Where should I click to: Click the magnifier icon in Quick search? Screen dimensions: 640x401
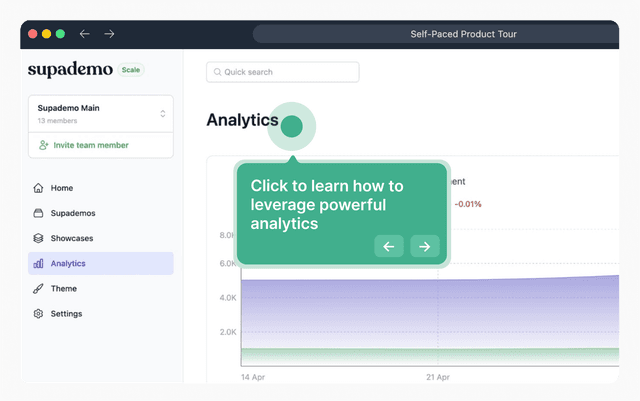pos(216,72)
